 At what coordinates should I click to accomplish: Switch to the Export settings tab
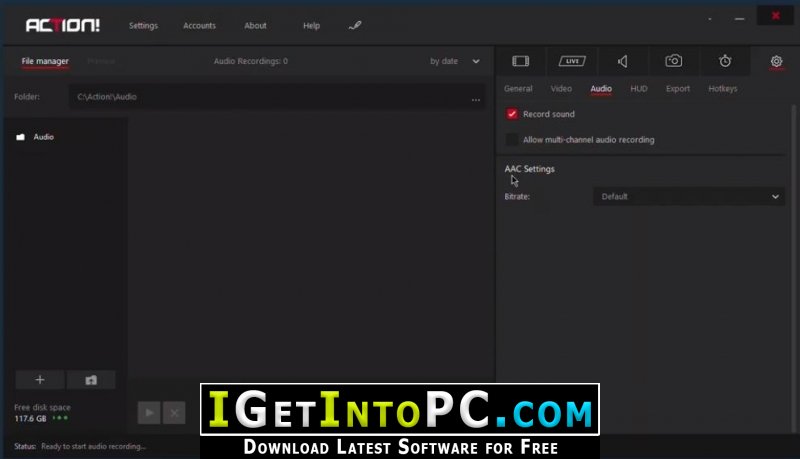pyautogui.click(x=678, y=89)
